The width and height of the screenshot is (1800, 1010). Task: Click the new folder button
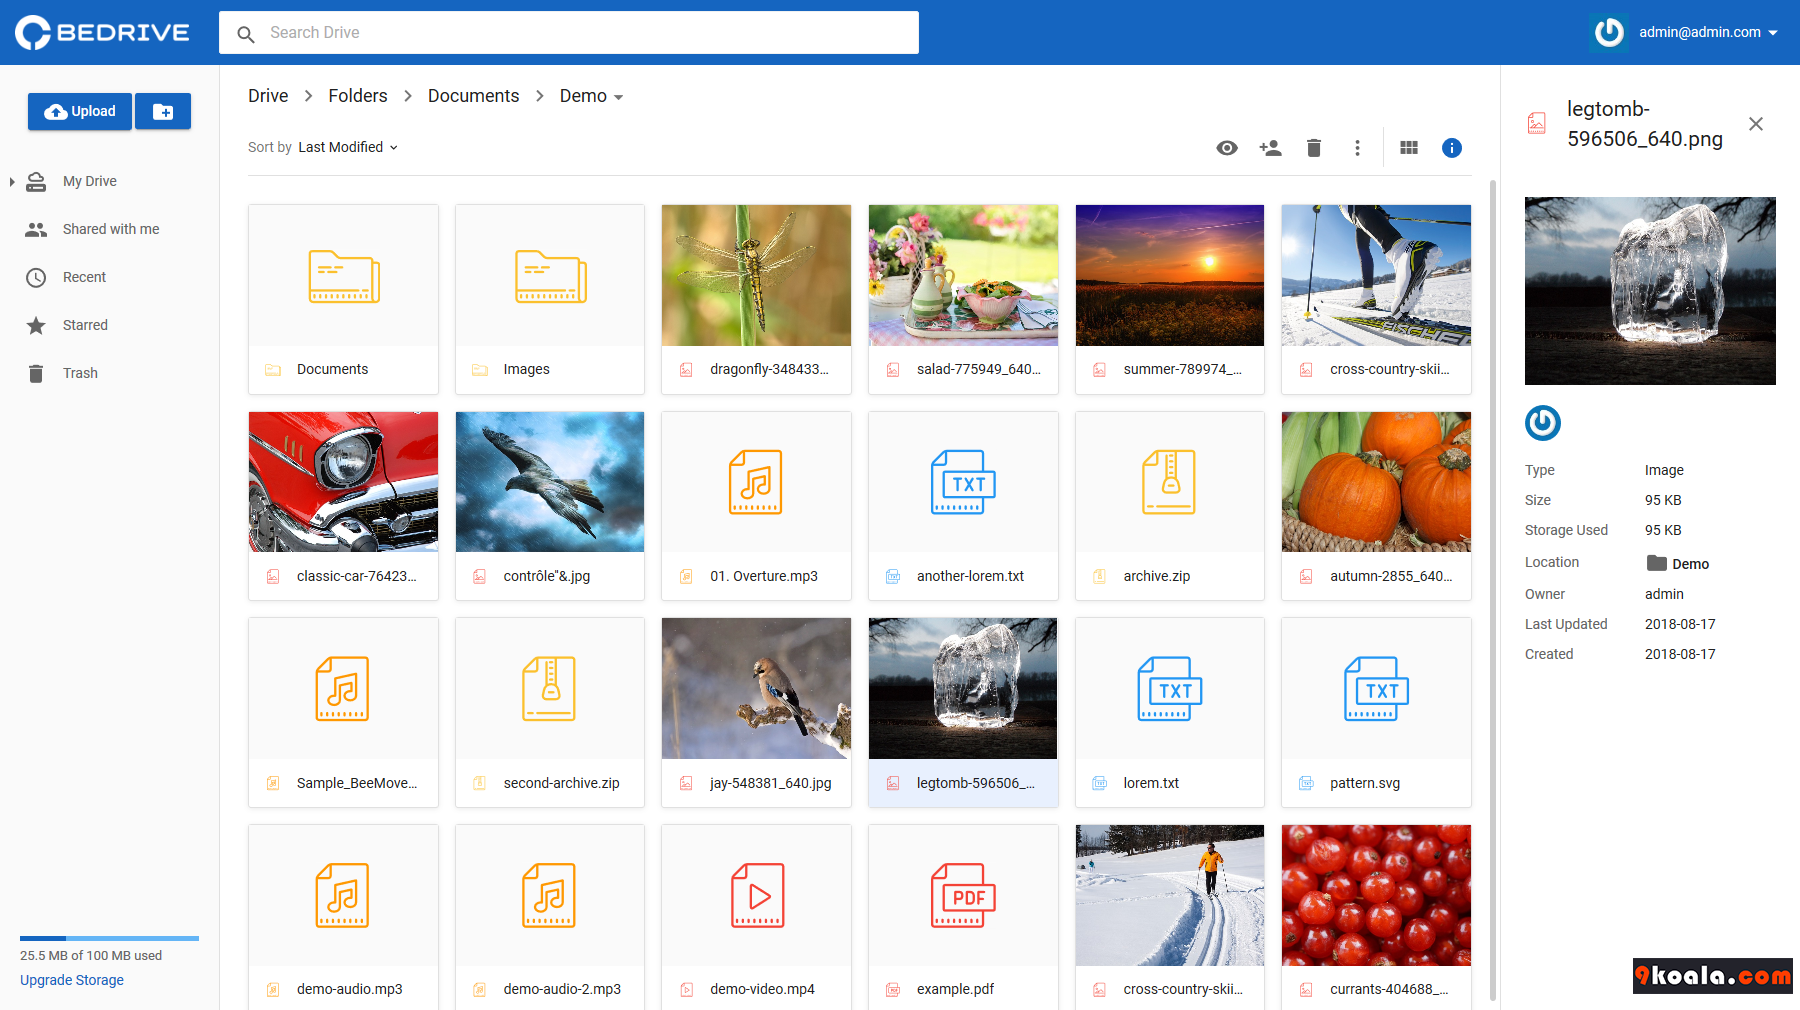pos(163,112)
